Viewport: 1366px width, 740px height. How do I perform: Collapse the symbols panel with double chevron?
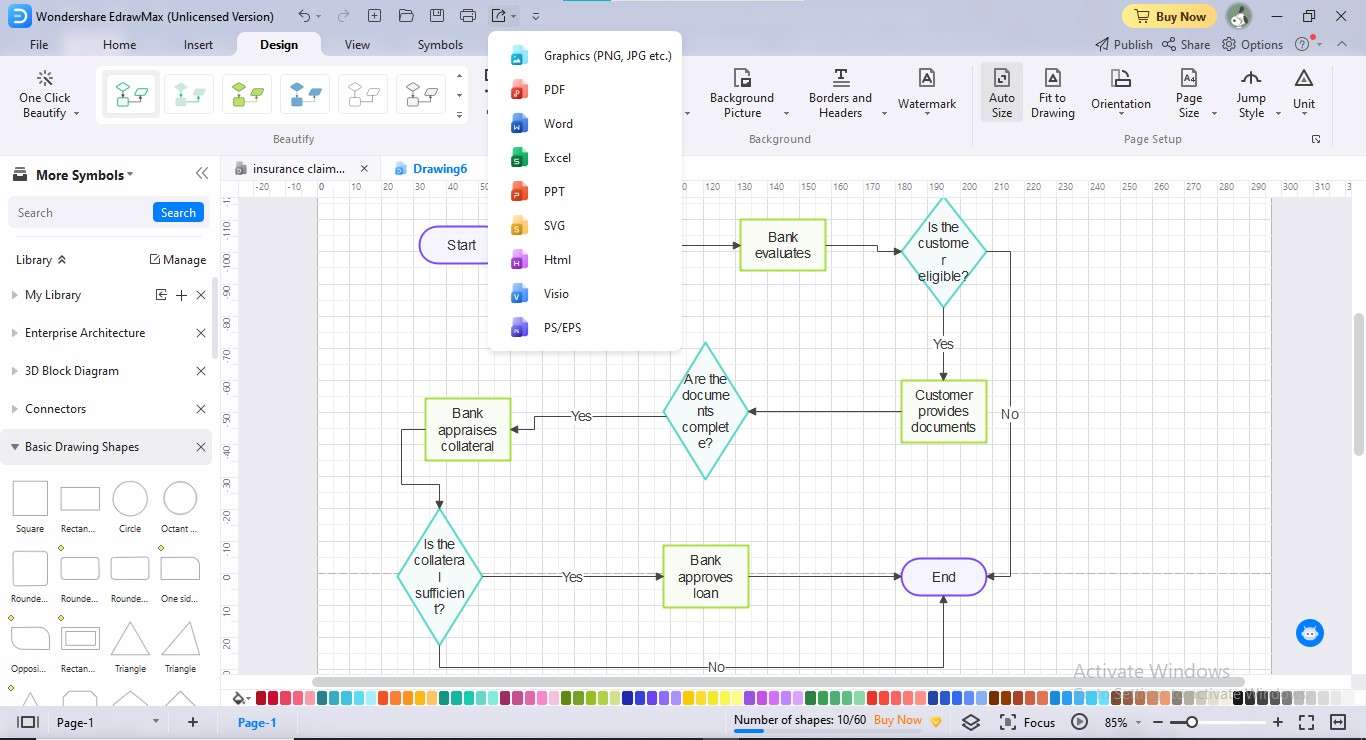pyautogui.click(x=202, y=174)
